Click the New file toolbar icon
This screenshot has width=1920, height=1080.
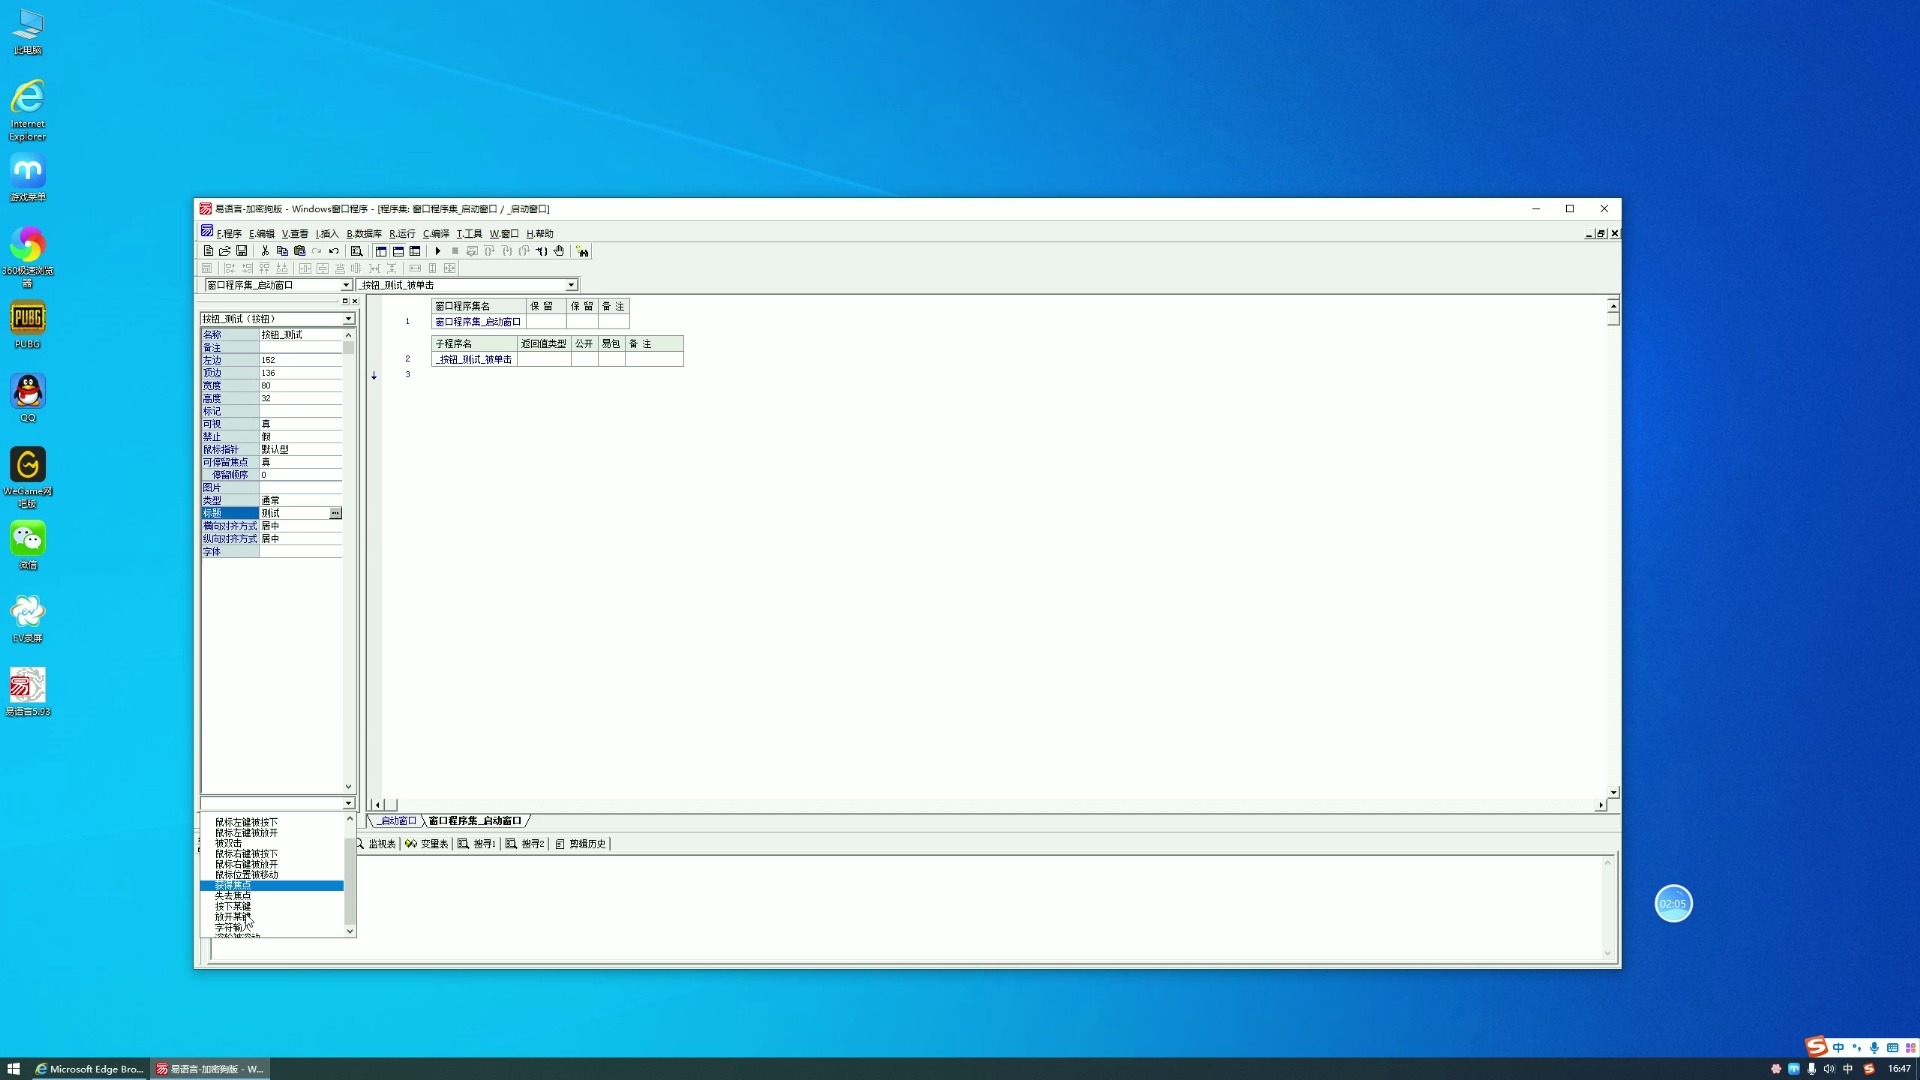pyautogui.click(x=208, y=251)
